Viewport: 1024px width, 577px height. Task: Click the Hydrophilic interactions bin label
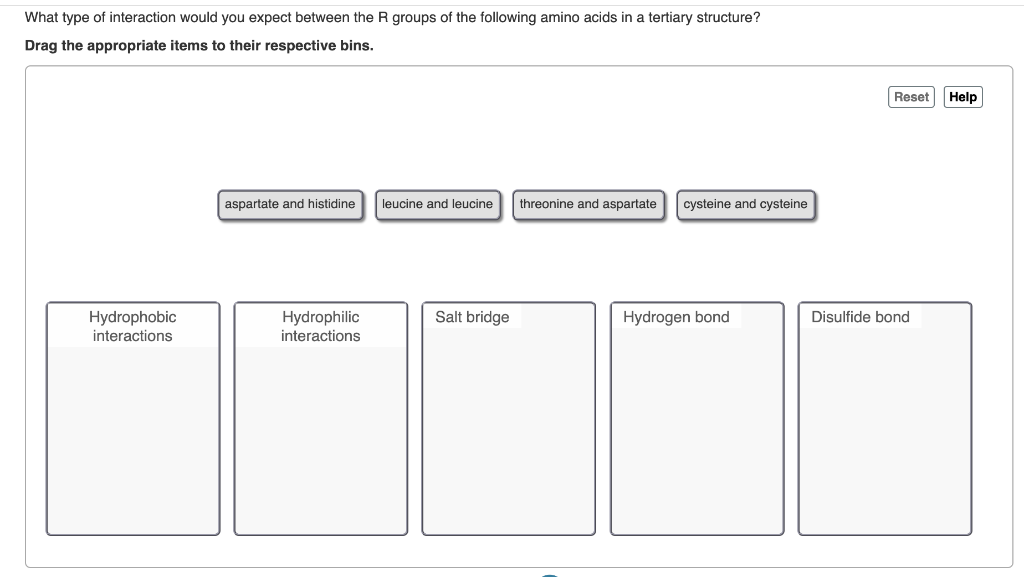click(x=320, y=326)
